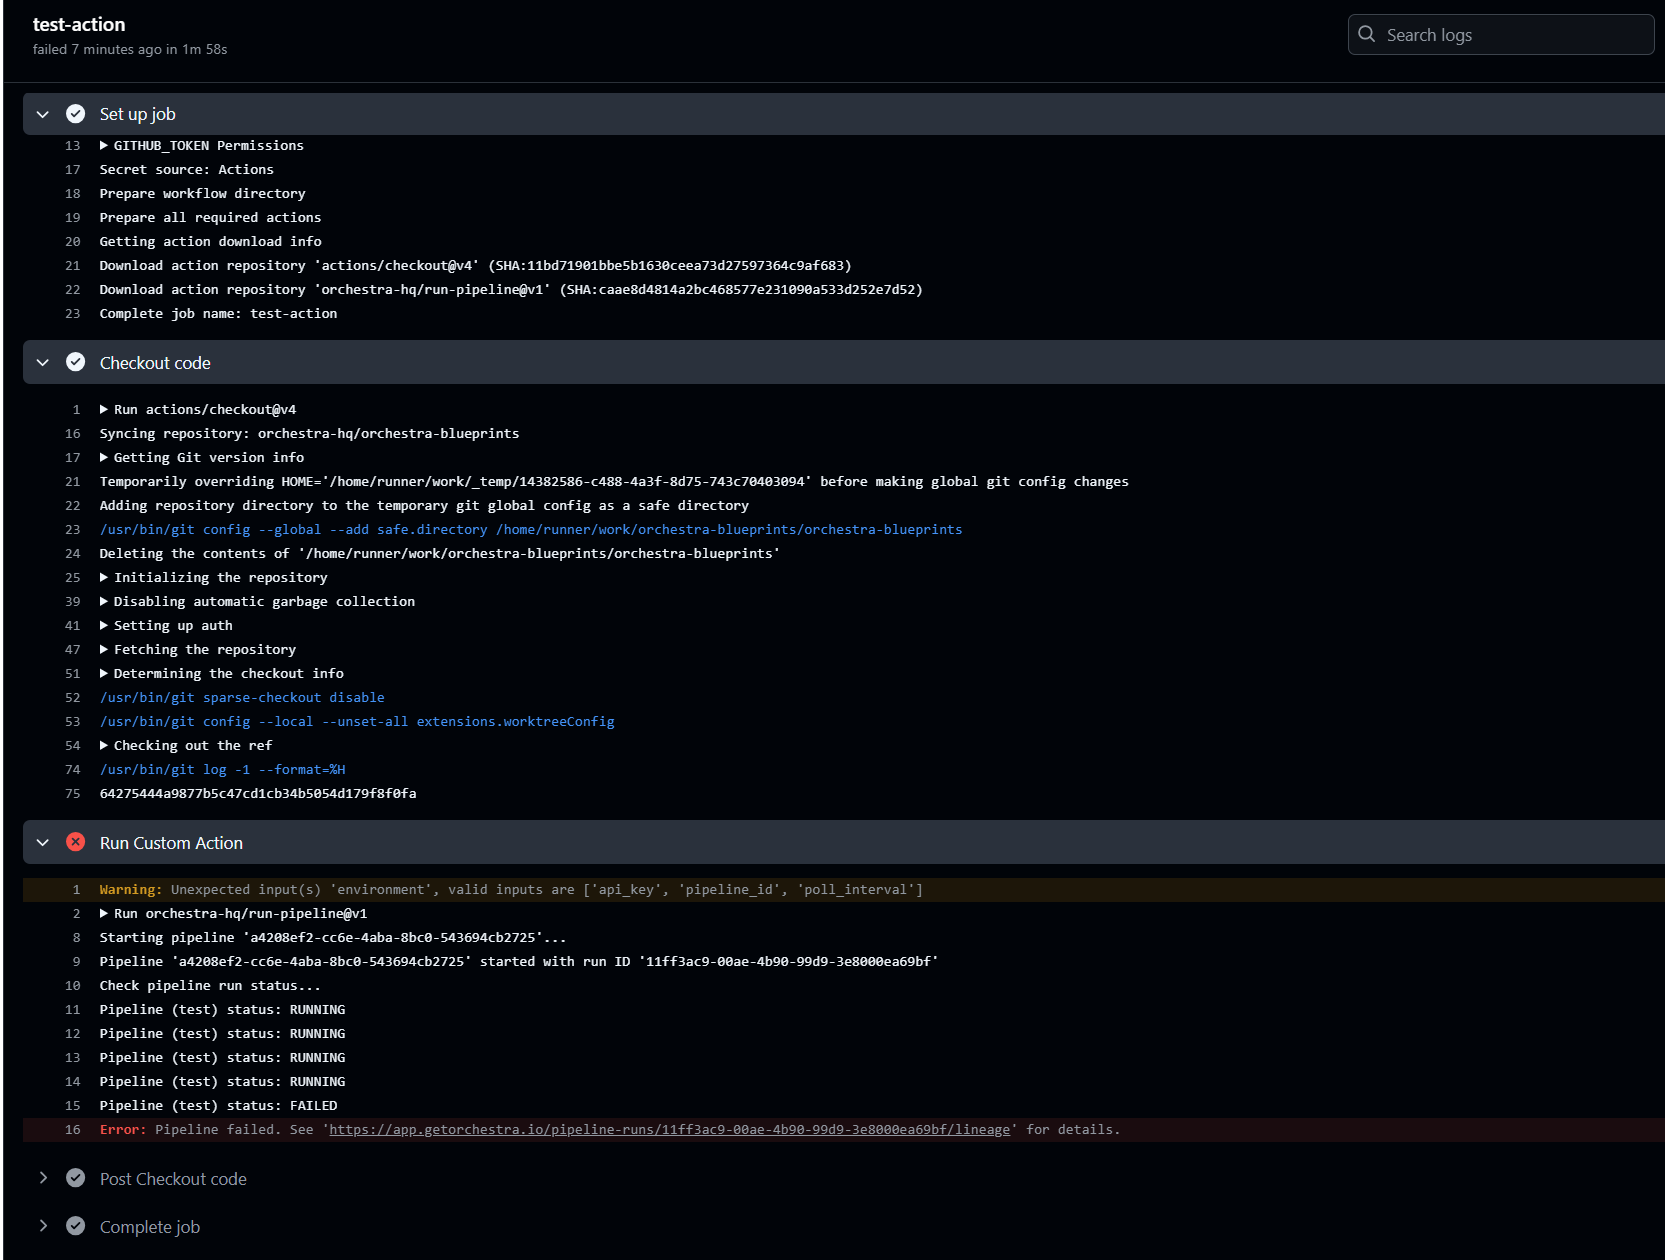Click the red failure icon on Run Custom Action
Viewport: 1665px width, 1260px height.
click(x=76, y=842)
